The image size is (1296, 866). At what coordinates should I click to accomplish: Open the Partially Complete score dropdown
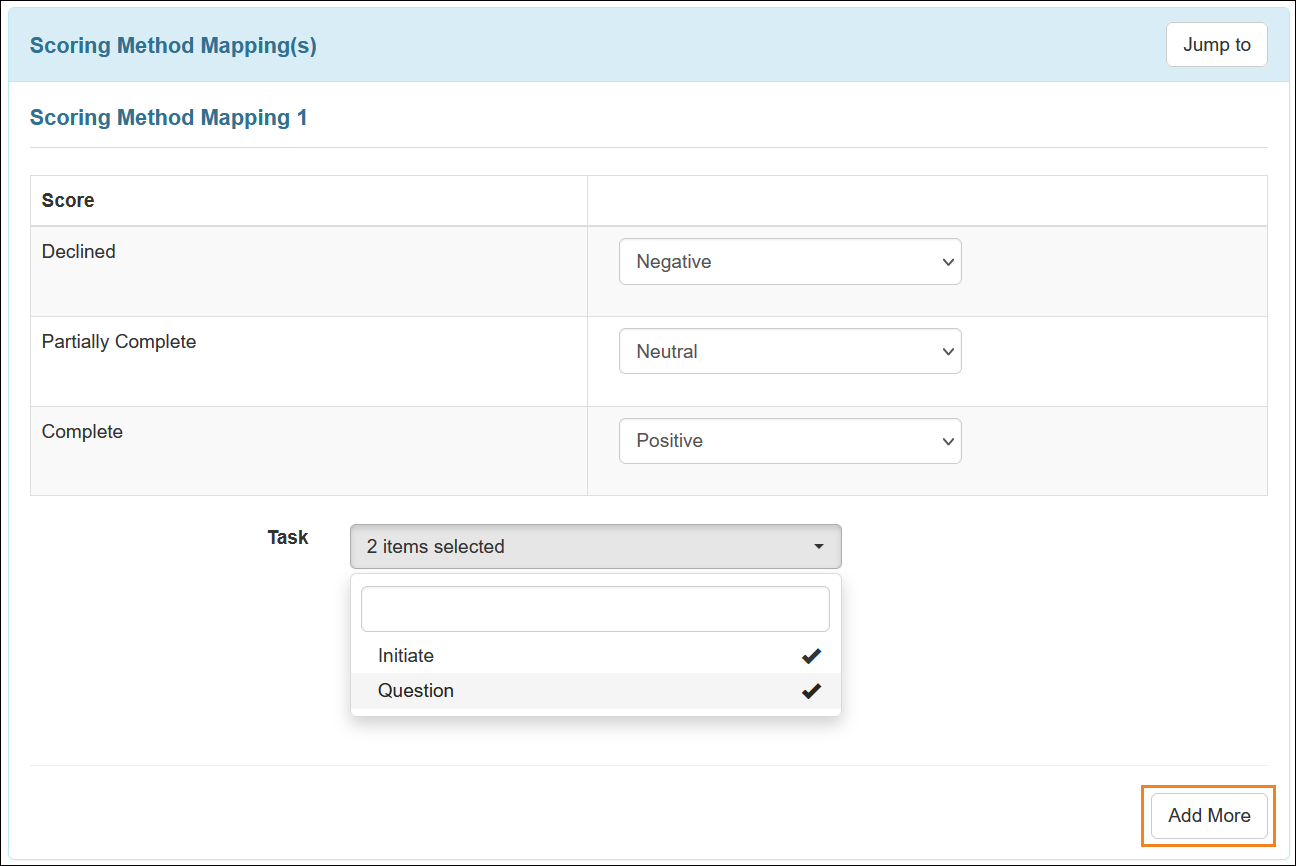pos(789,351)
